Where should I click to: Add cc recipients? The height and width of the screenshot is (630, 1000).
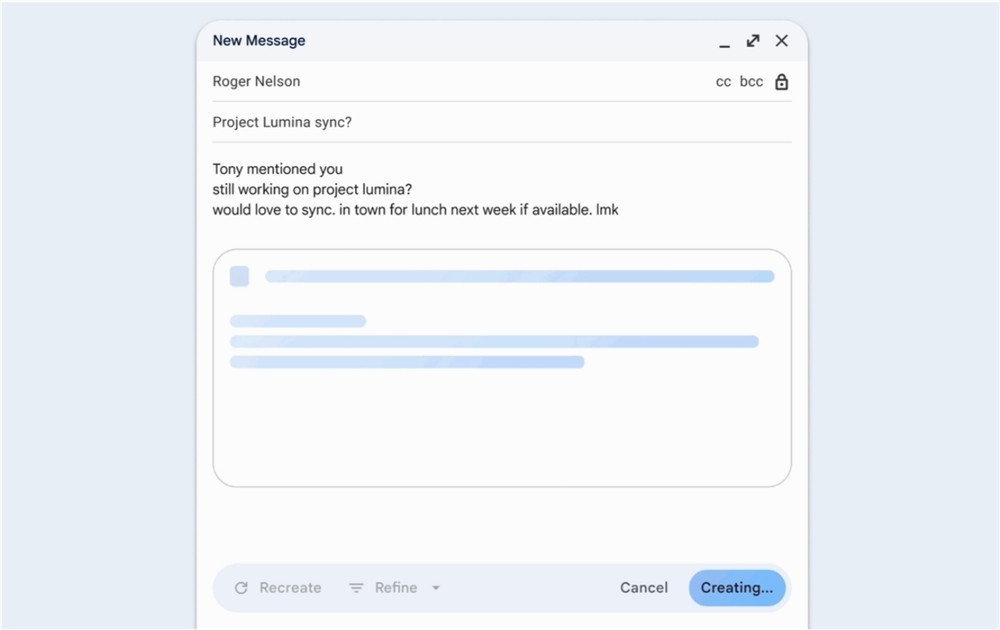(723, 82)
